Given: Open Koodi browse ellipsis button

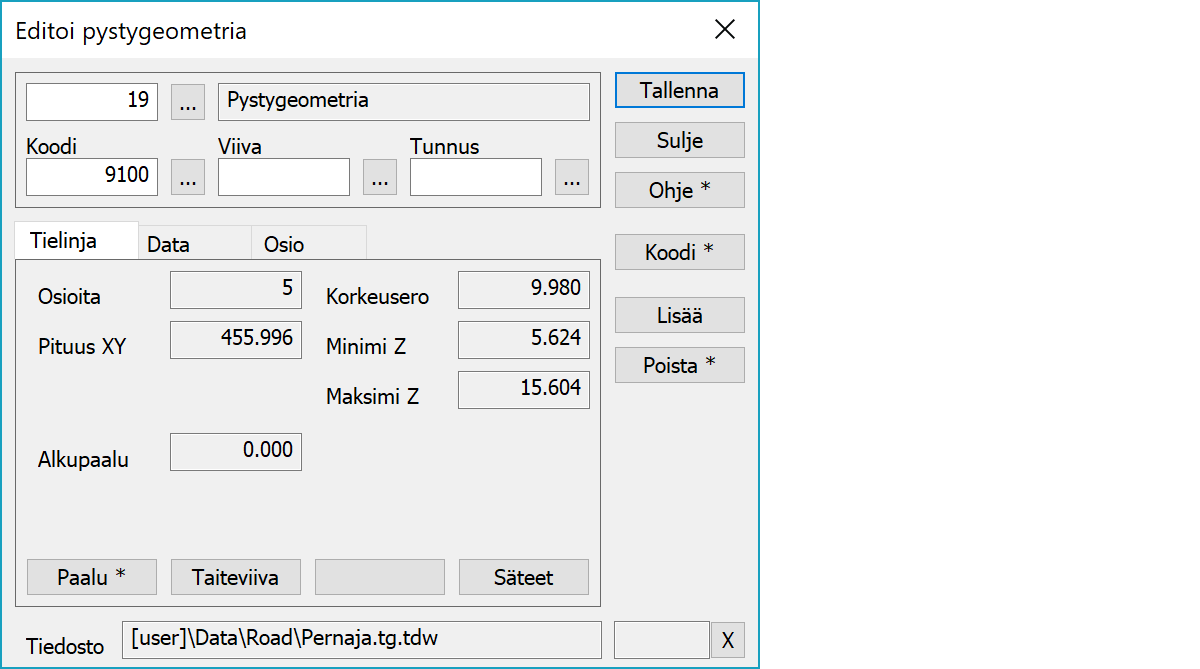Looking at the screenshot, I should (188, 177).
